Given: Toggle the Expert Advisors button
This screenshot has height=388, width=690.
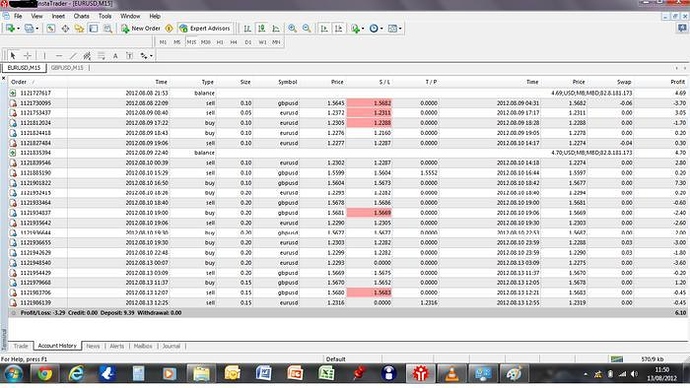Looking at the screenshot, I should (x=205, y=28).
